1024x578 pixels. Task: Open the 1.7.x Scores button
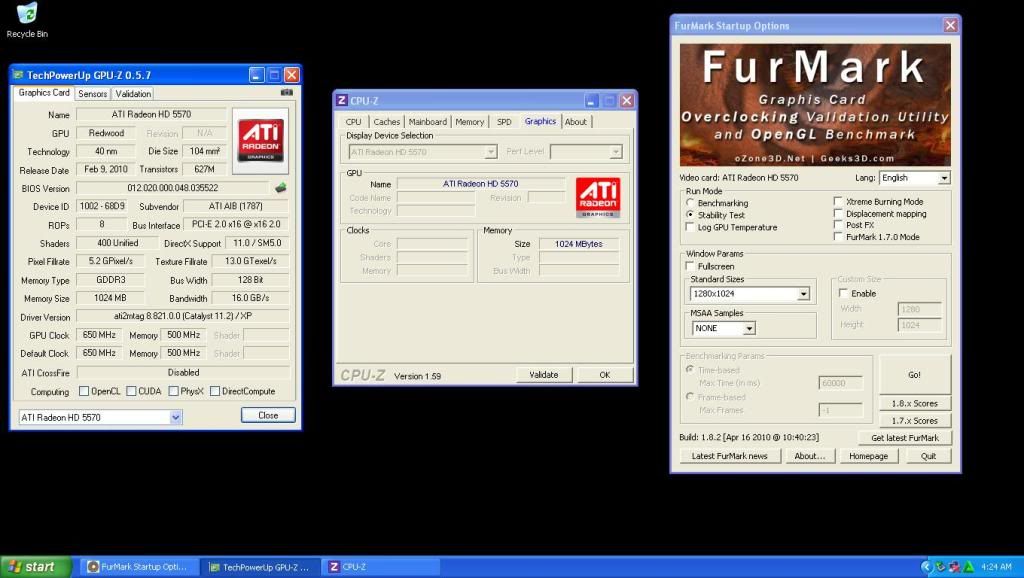coord(914,421)
